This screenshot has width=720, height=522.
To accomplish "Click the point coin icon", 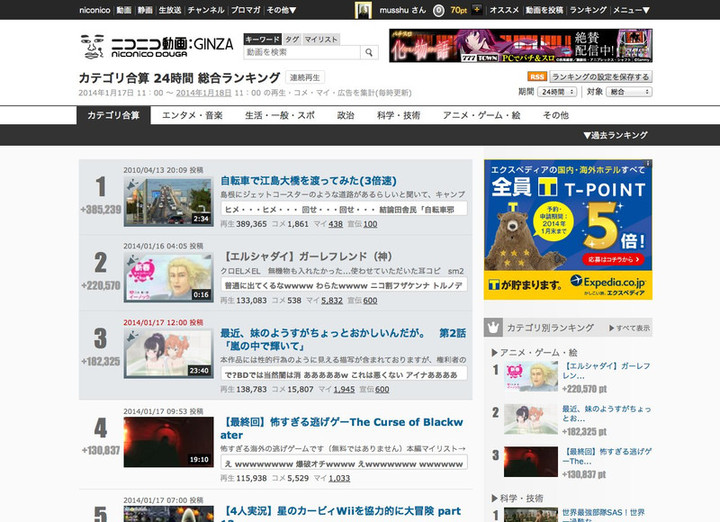I will 439,10.
